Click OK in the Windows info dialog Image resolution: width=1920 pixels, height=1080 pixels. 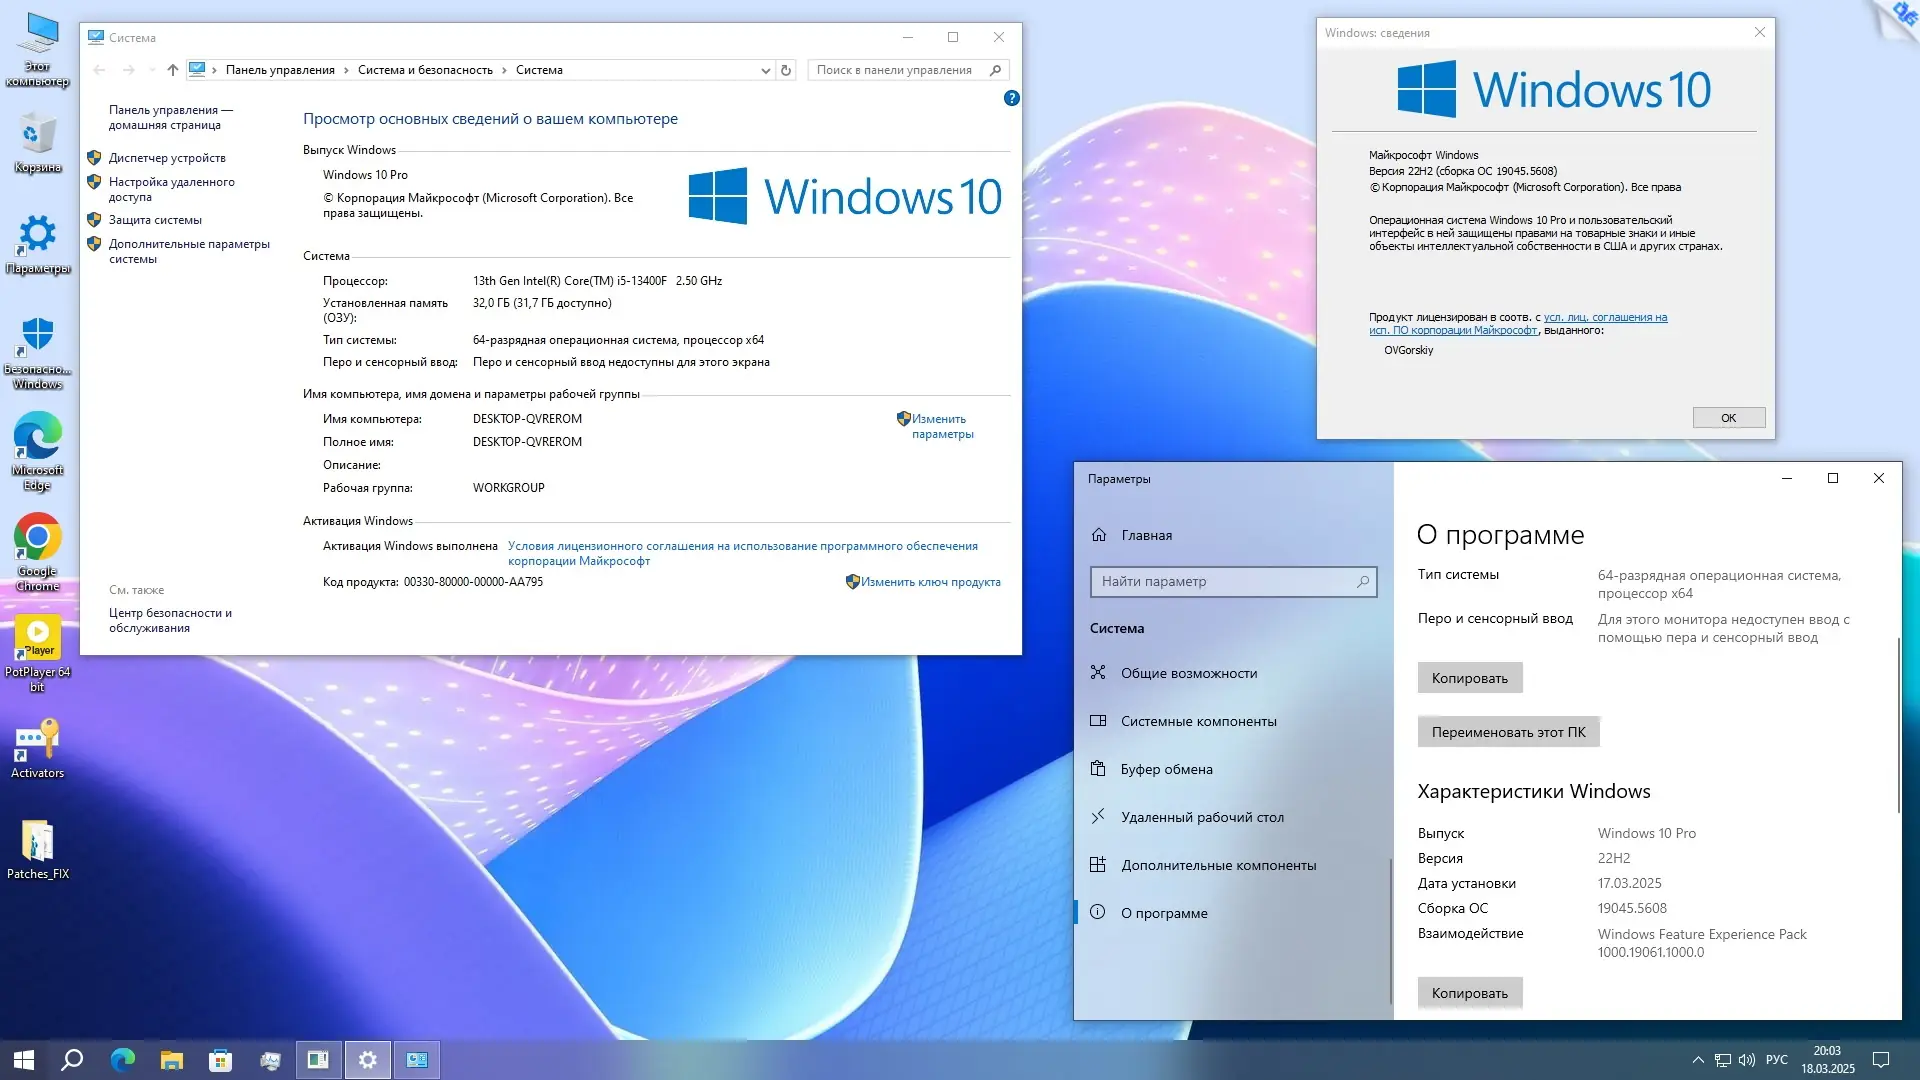(x=1728, y=418)
